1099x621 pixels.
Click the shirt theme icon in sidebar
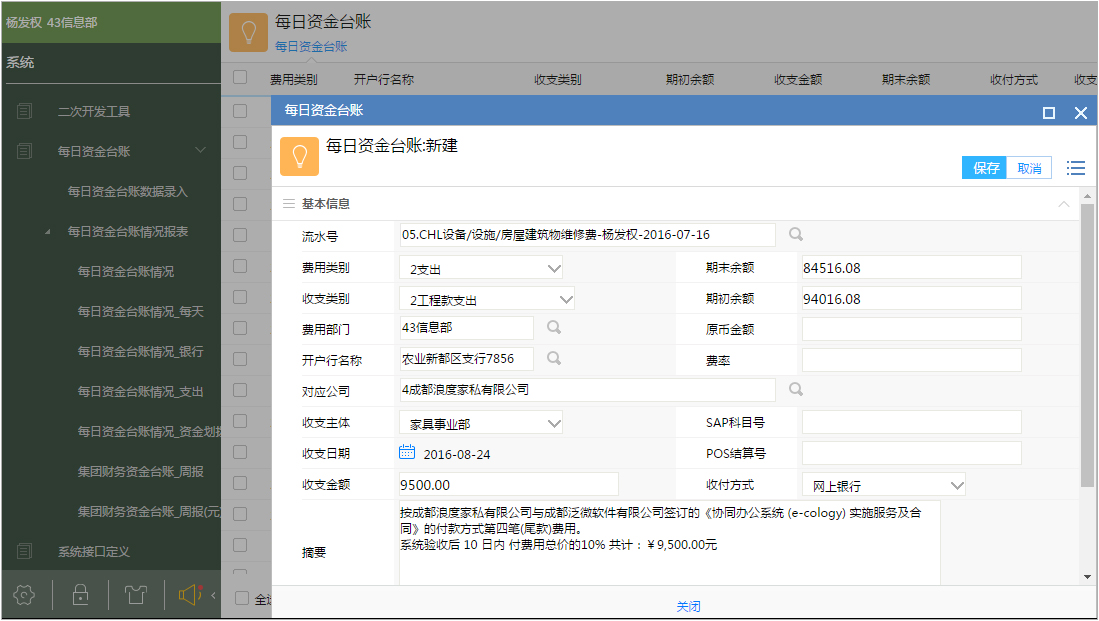click(136, 595)
